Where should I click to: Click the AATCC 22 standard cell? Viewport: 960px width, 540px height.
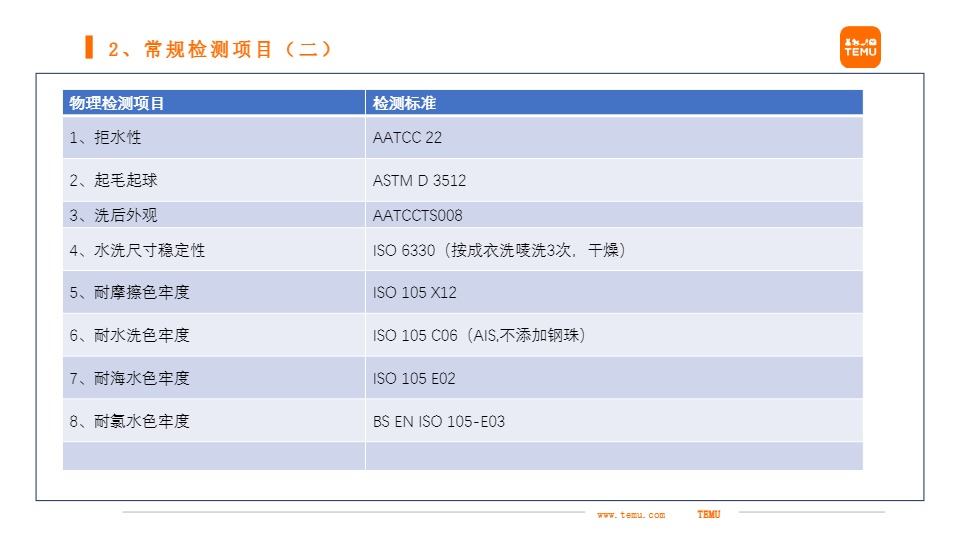click(x=407, y=138)
